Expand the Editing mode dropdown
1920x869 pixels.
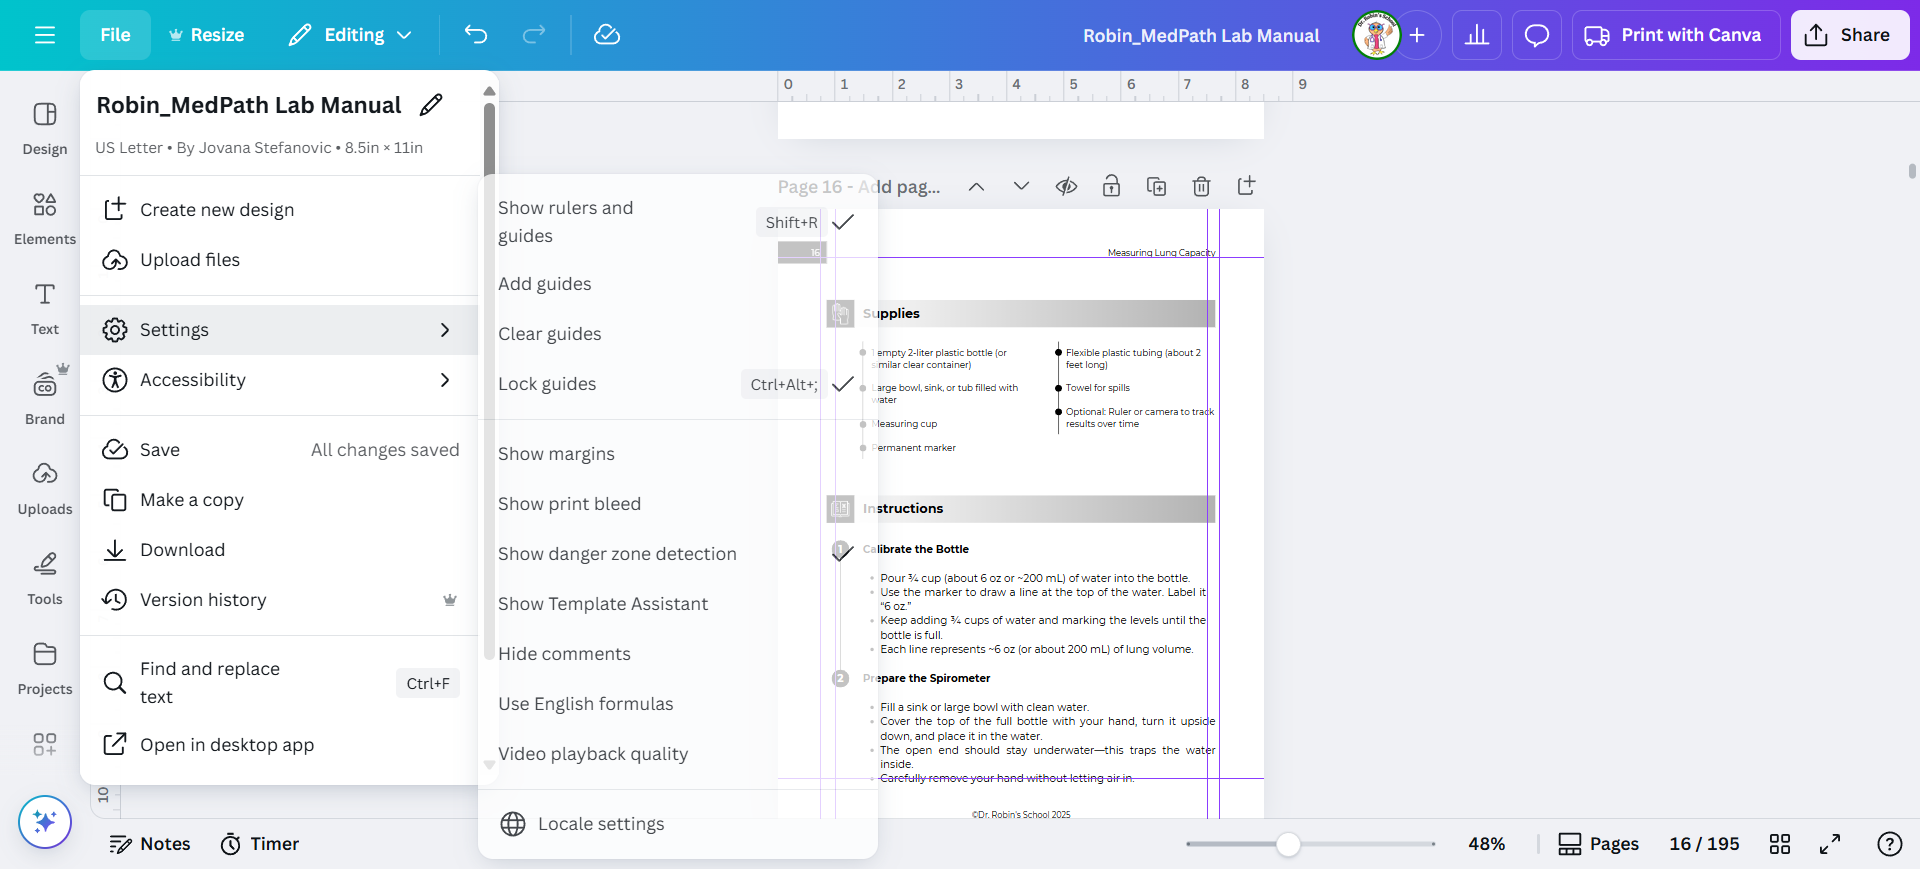click(x=350, y=35)
